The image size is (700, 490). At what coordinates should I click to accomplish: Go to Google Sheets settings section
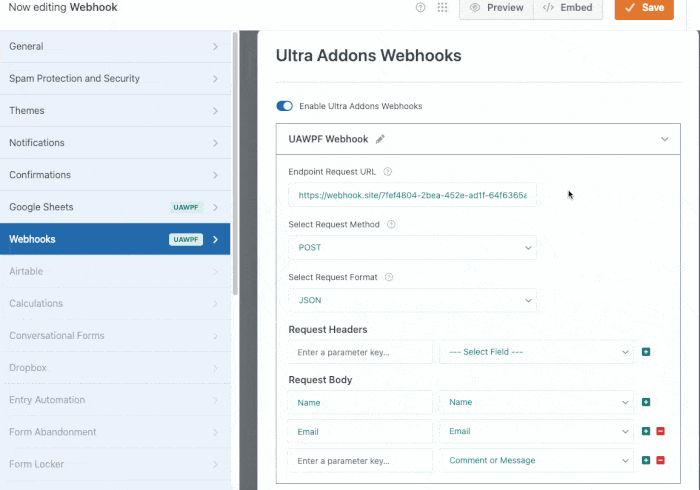point(115,207)
